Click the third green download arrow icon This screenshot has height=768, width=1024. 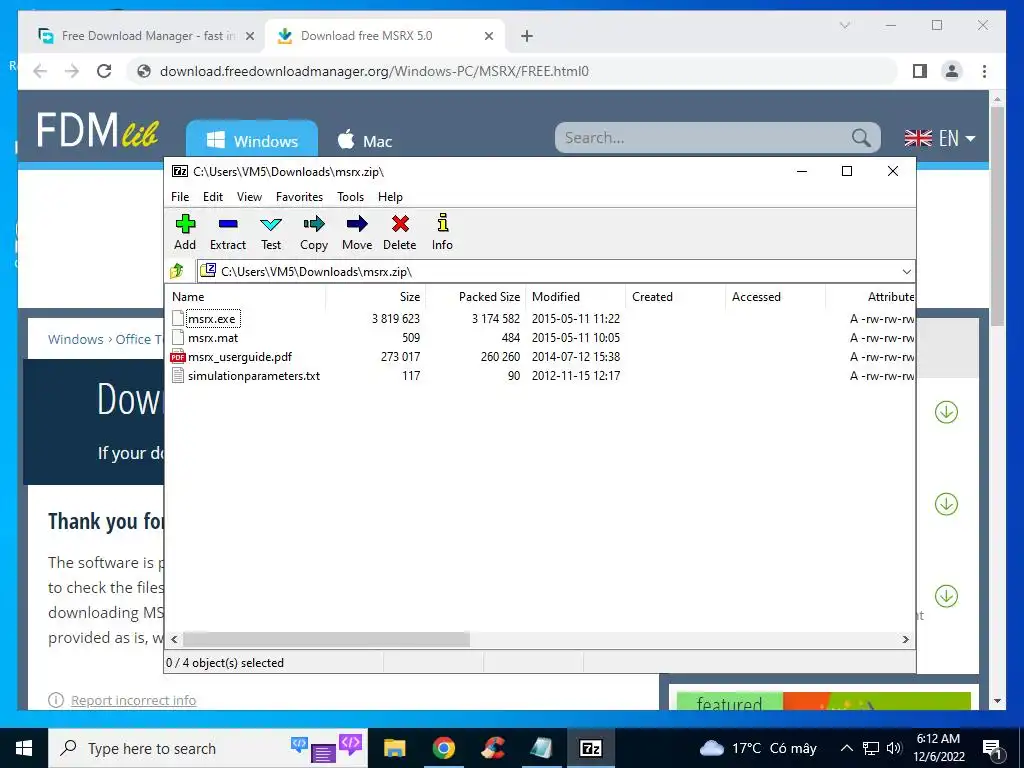coord(946,596)
